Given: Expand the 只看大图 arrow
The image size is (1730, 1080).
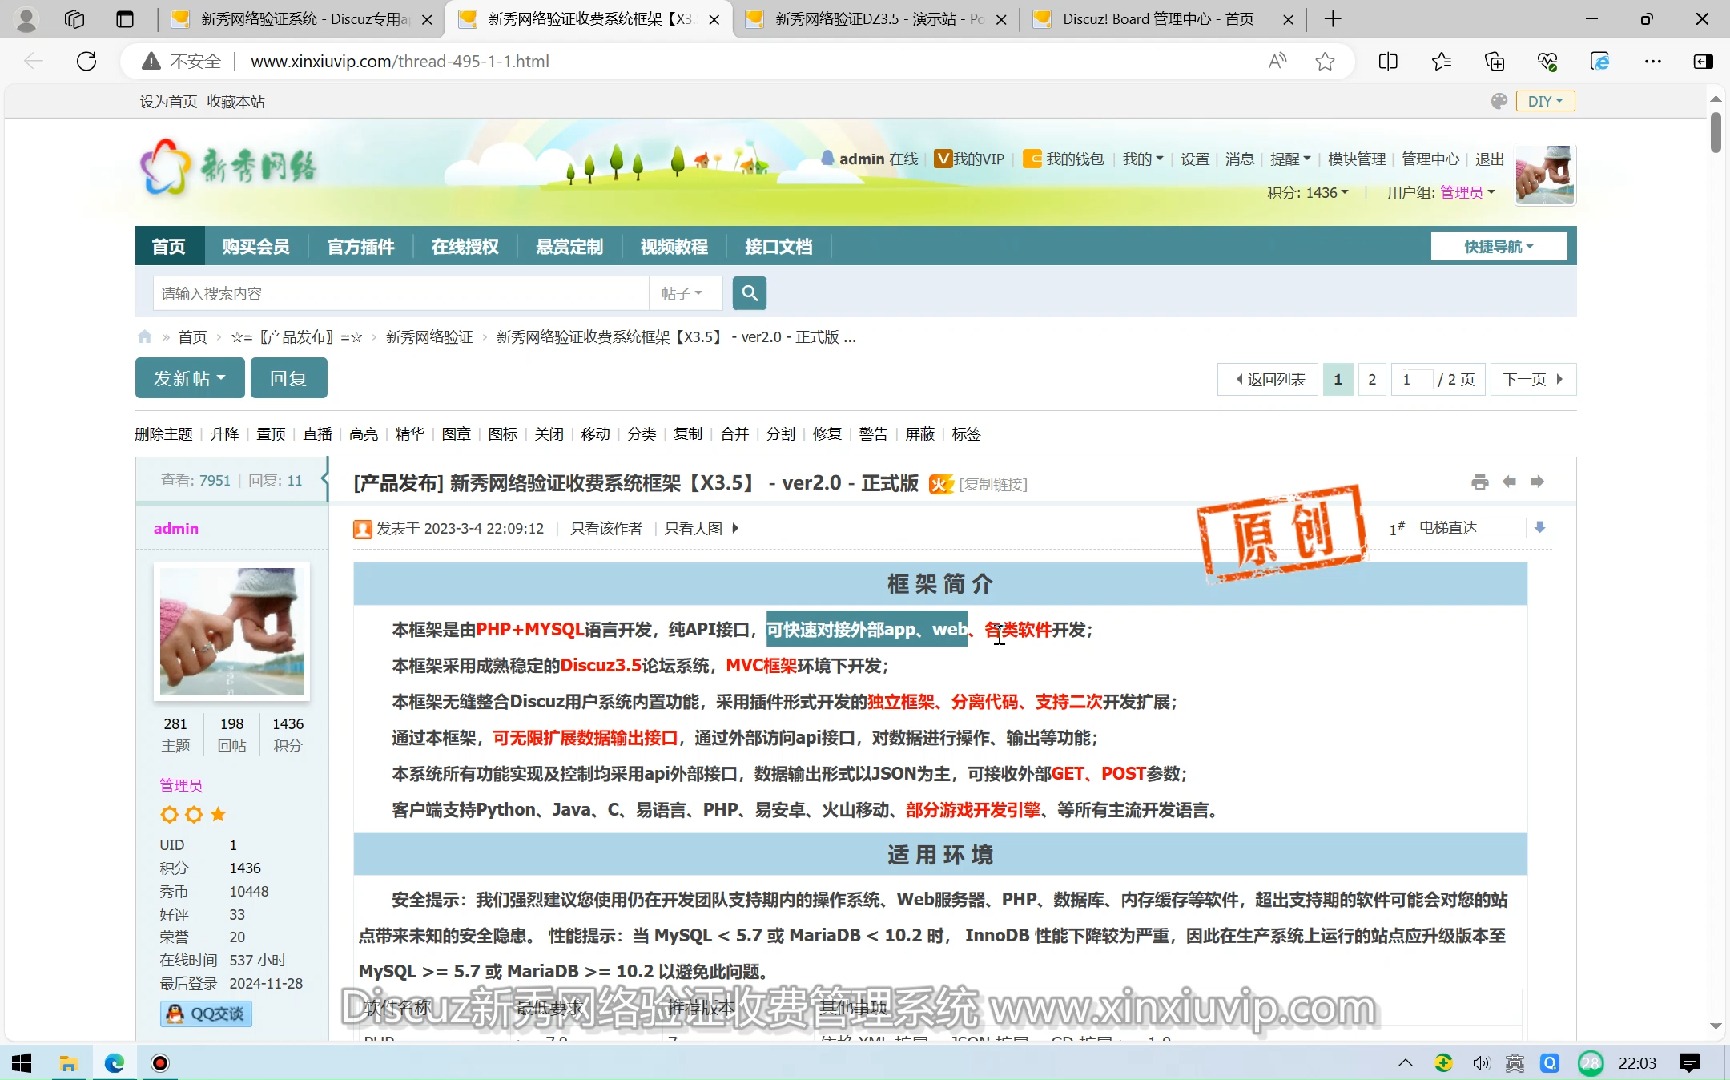Looking at the screenshot, I should pyautogui.click(x=735, y=528).
